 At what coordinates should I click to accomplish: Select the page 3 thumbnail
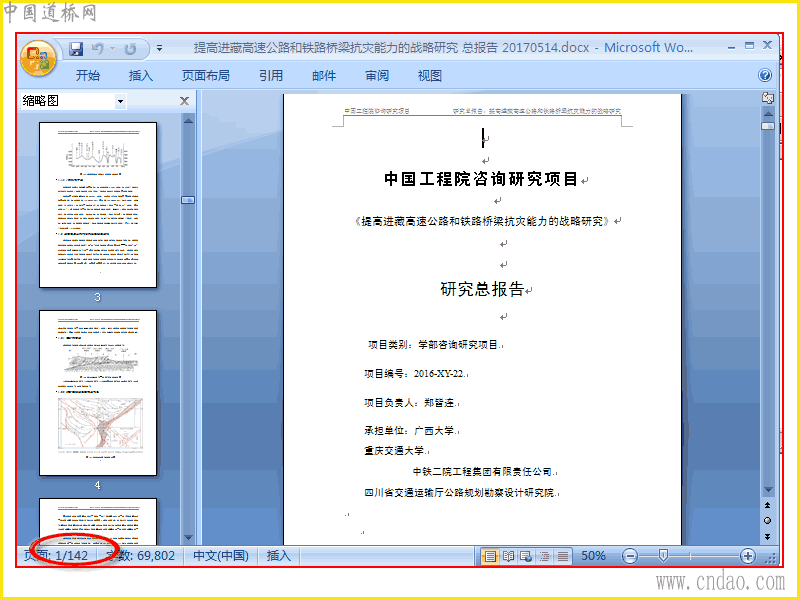click(98, 205)
